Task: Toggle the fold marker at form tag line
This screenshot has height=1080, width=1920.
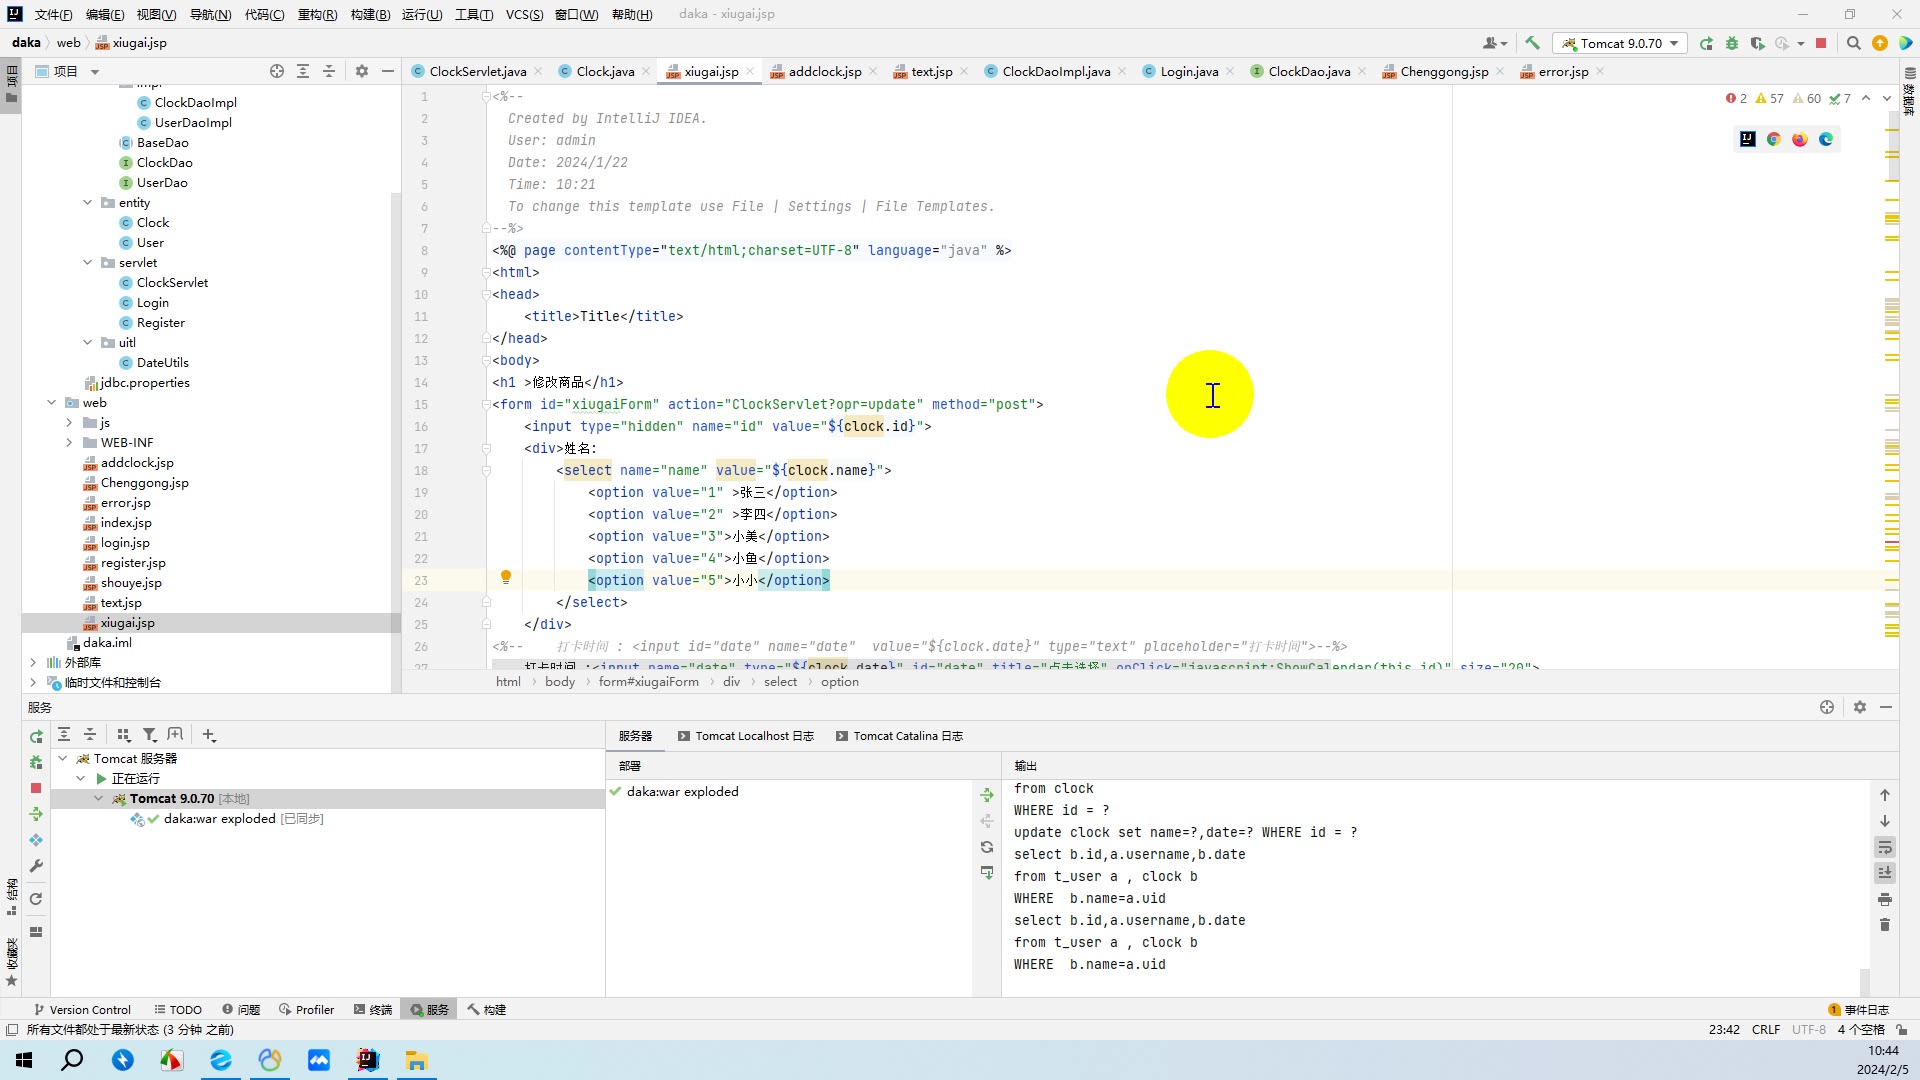Action: (486, 405)
